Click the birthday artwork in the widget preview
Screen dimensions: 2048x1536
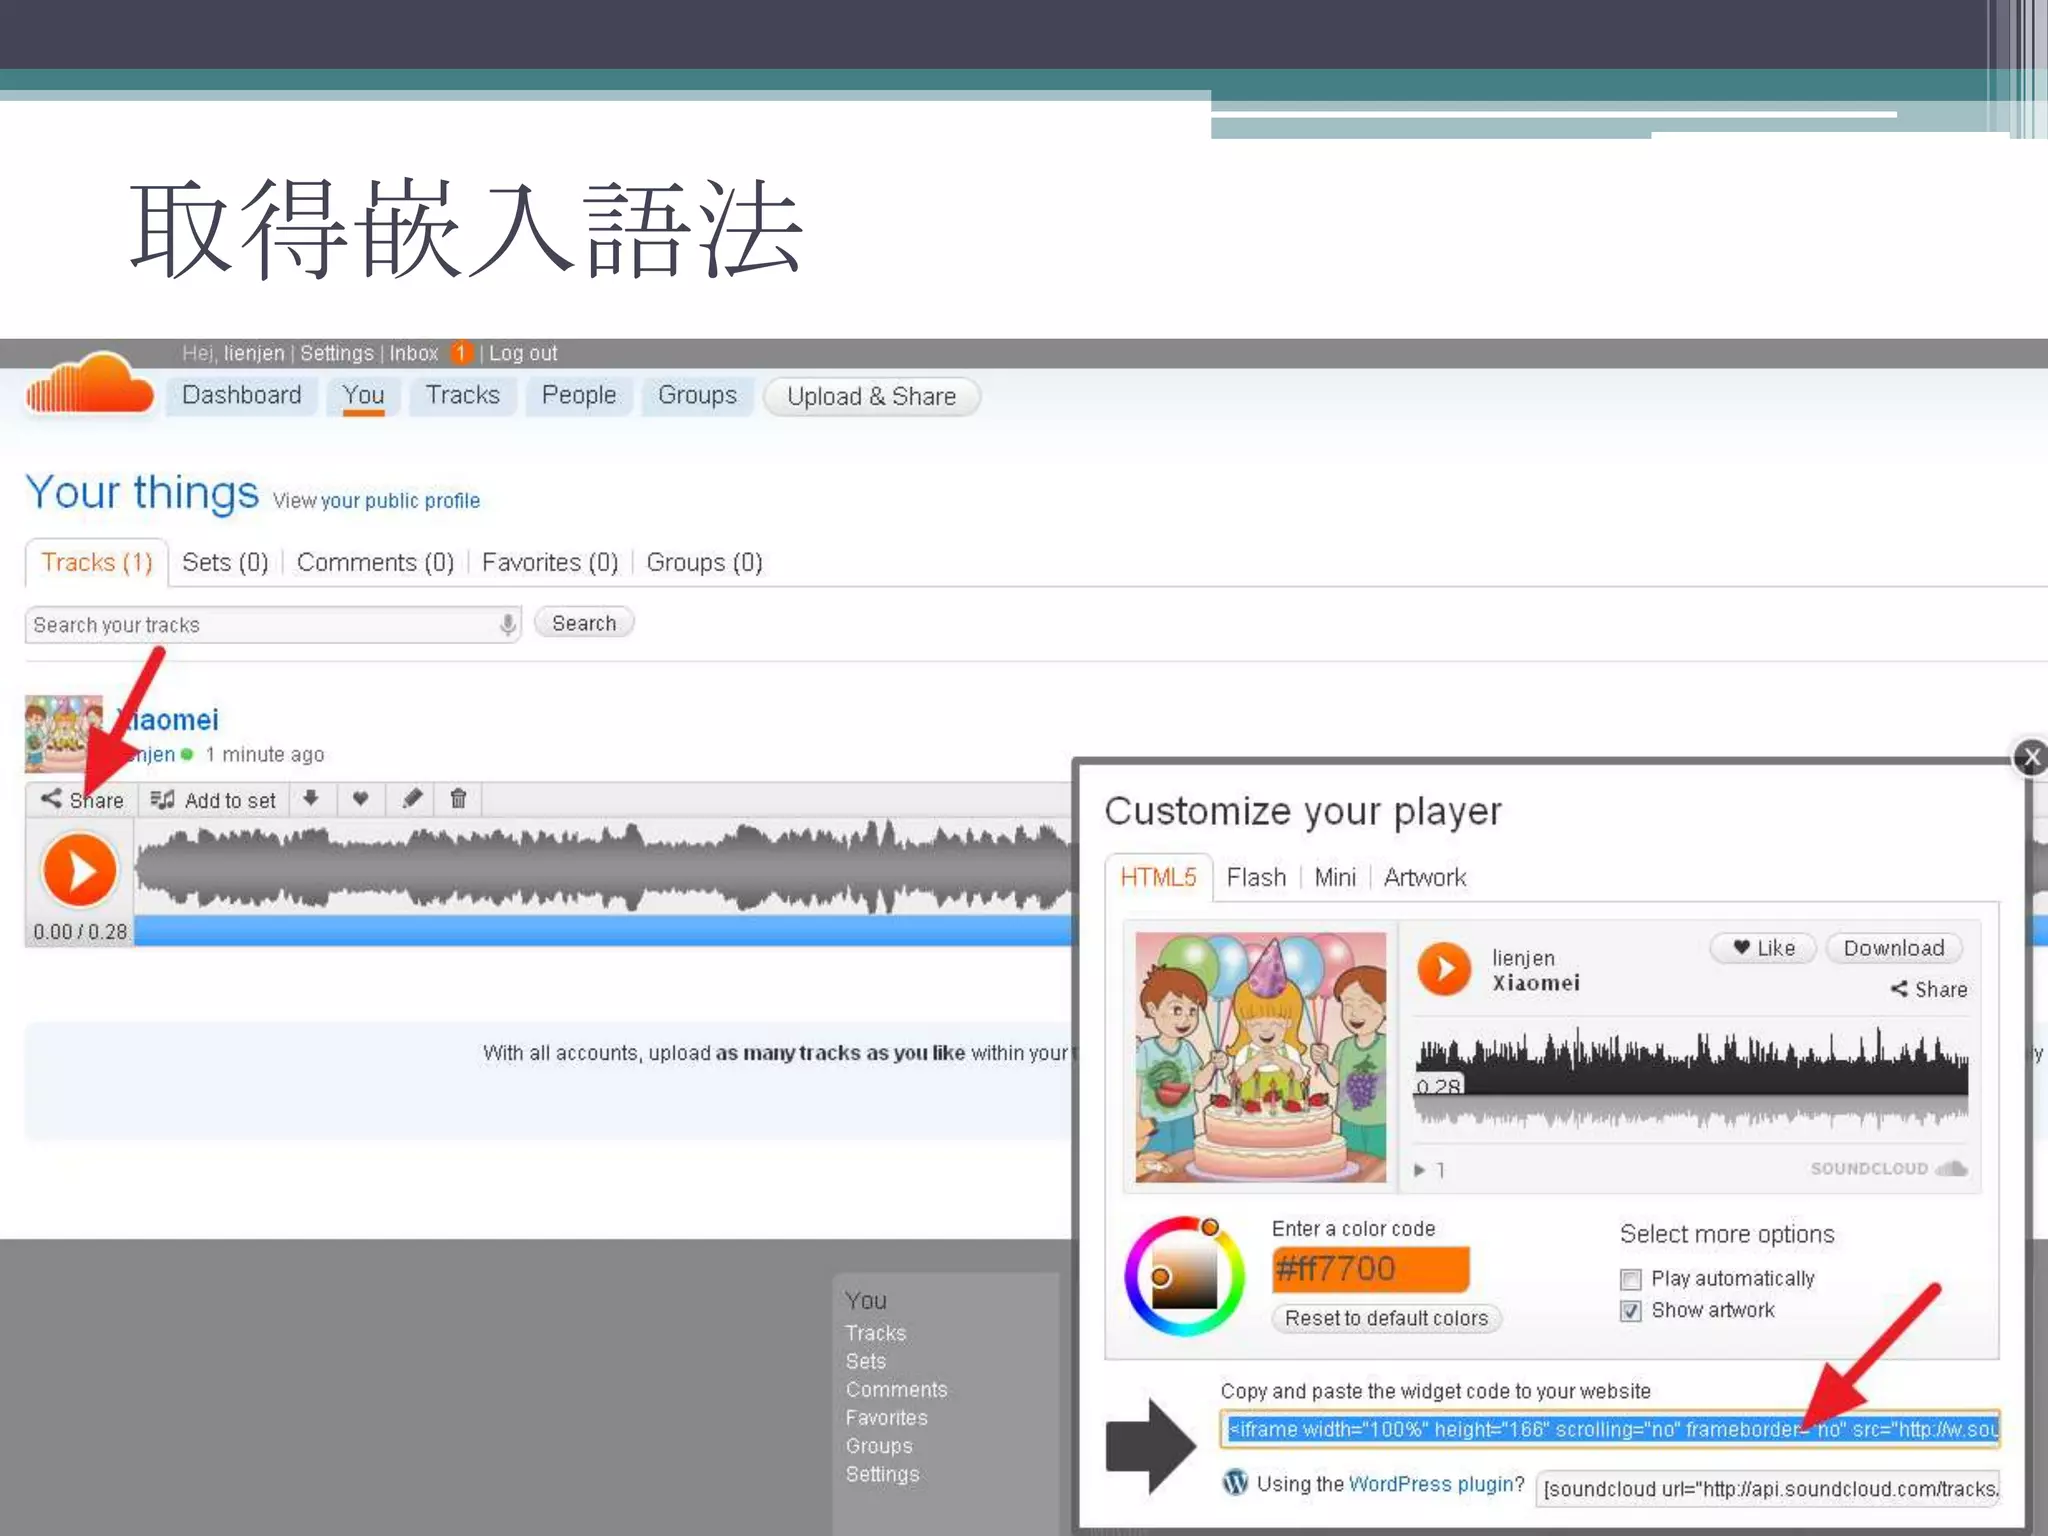point(1260,1057)
